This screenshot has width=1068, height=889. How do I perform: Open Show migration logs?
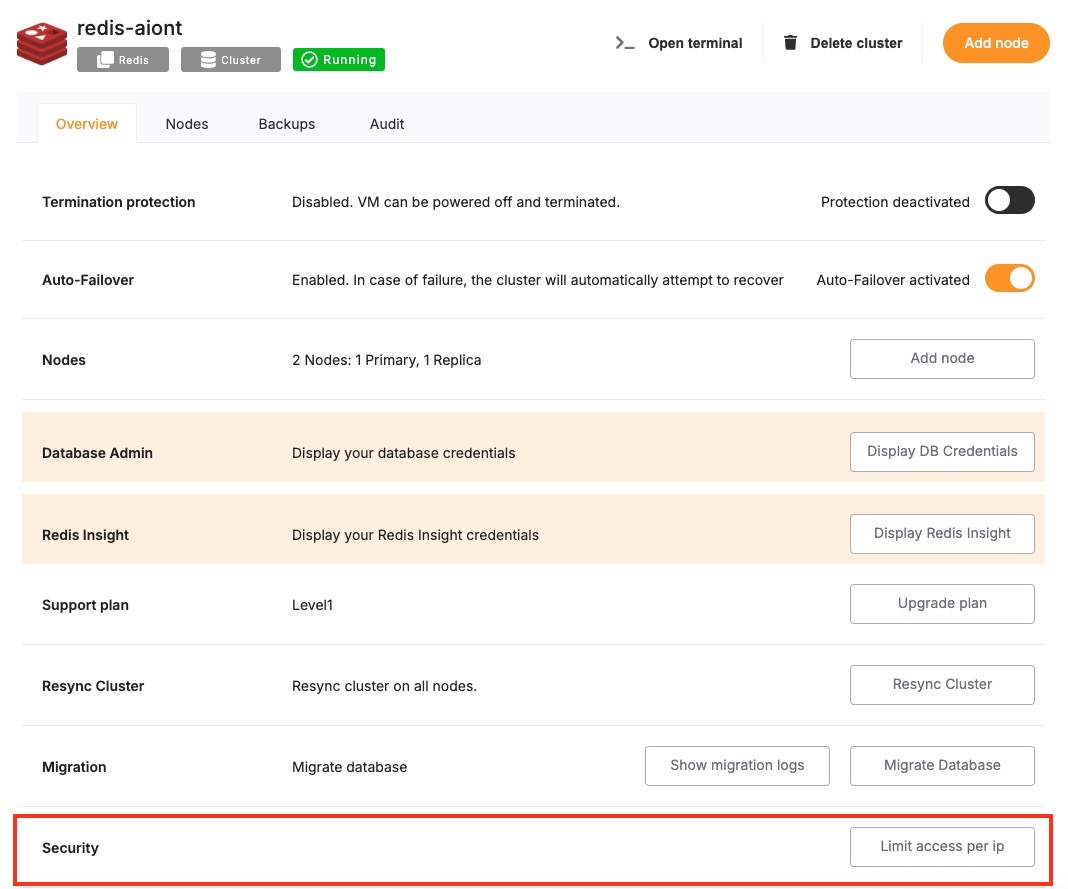click(737, 765)
